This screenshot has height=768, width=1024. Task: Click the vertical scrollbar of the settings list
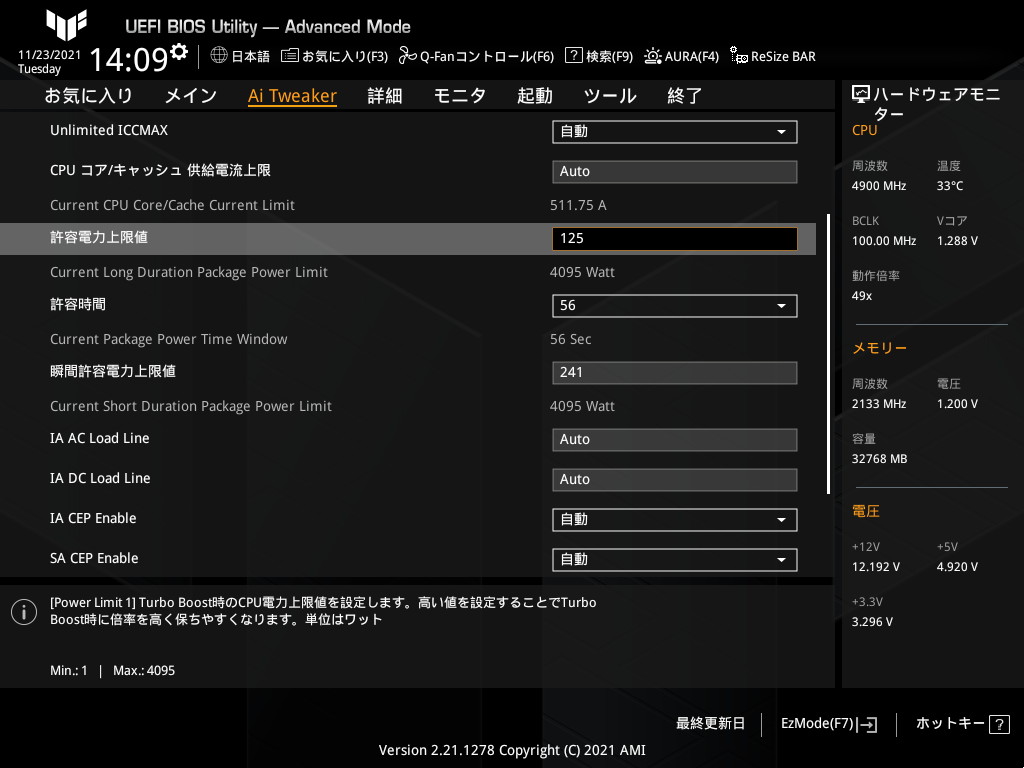coord(828,353)
